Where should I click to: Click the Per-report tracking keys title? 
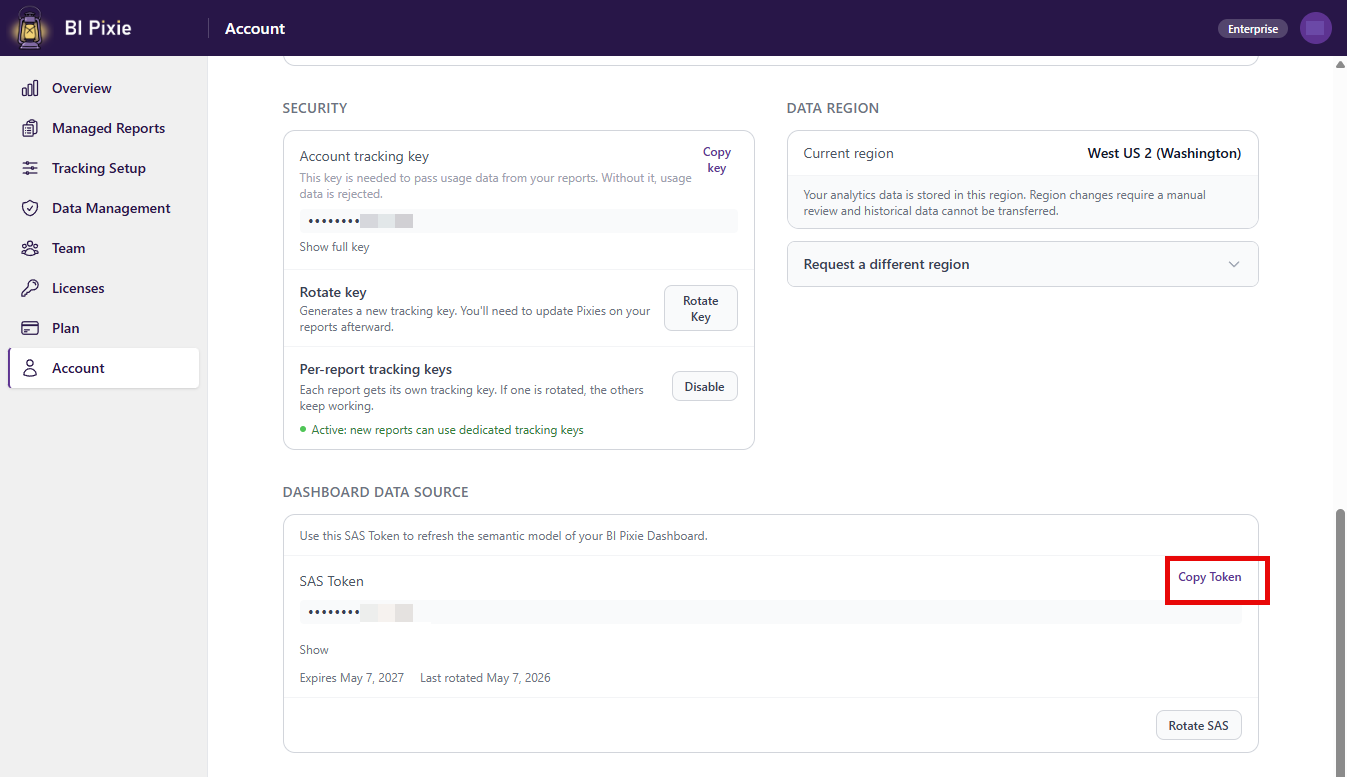pyautogui.click(x=376, y=369)
